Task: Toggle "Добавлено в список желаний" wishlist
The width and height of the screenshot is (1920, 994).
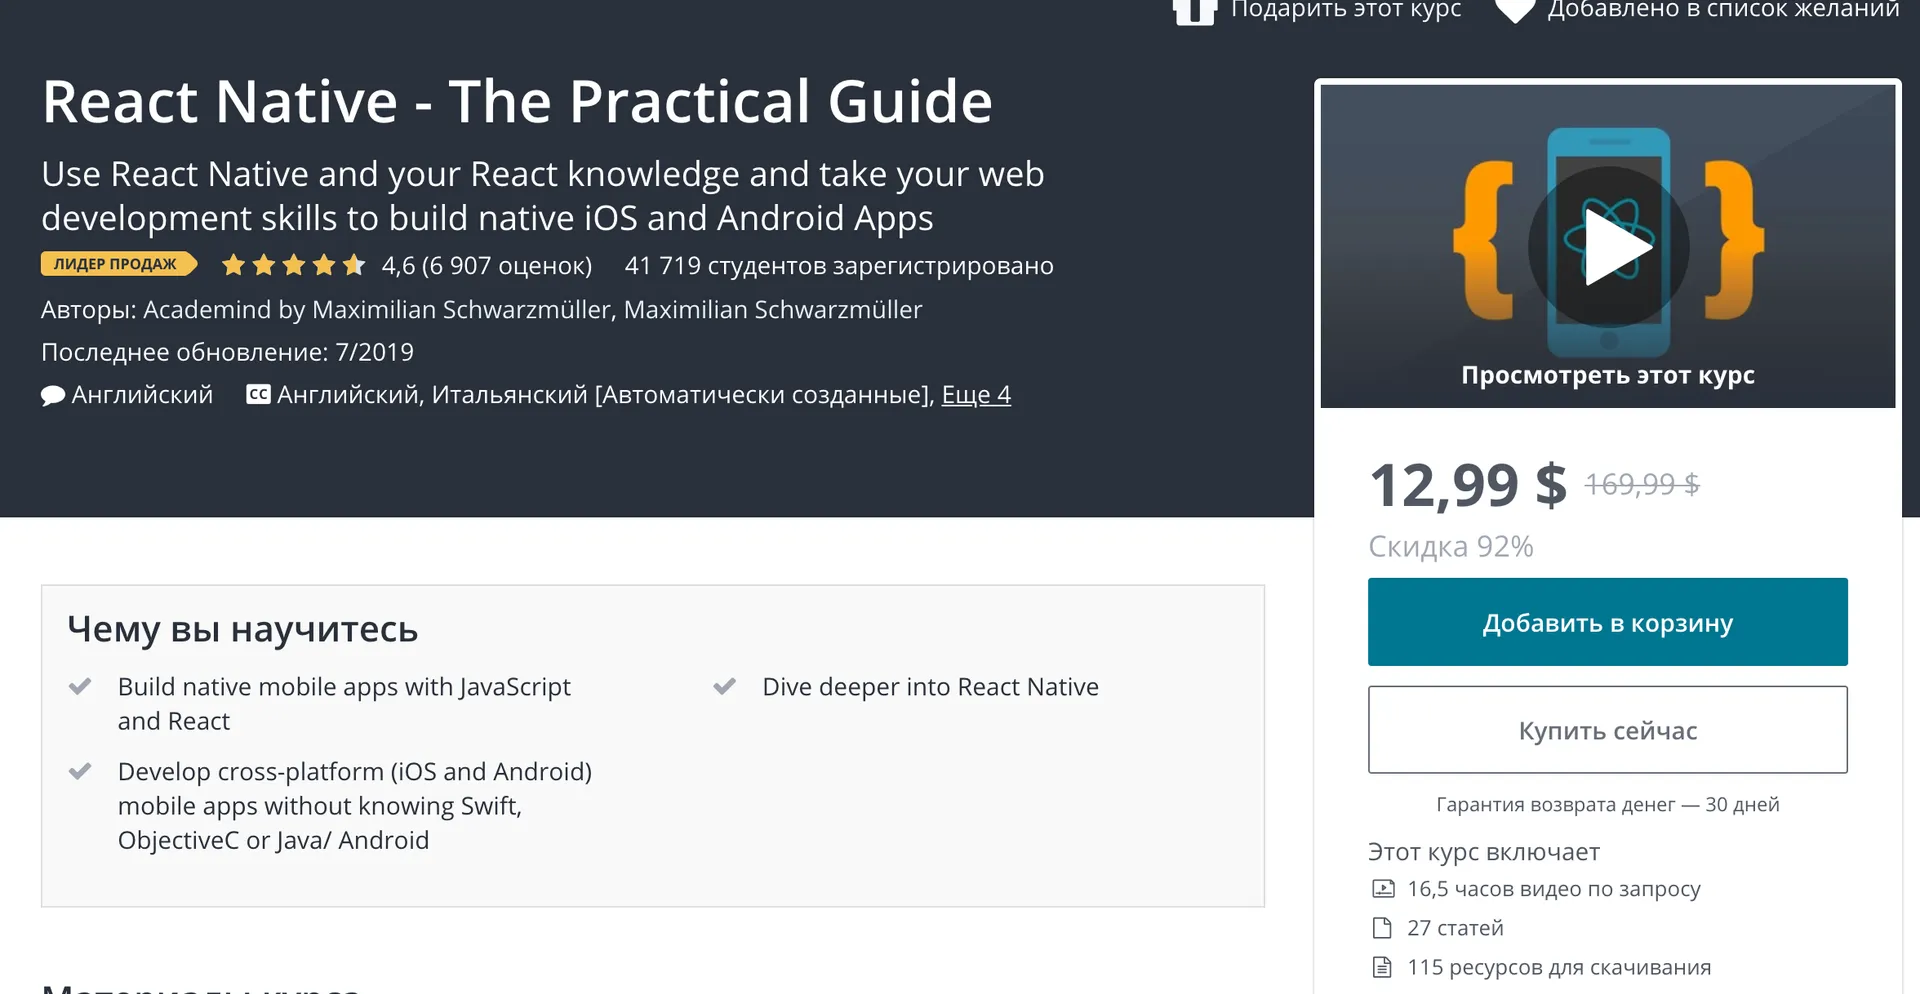Action: pos(1722,10)
